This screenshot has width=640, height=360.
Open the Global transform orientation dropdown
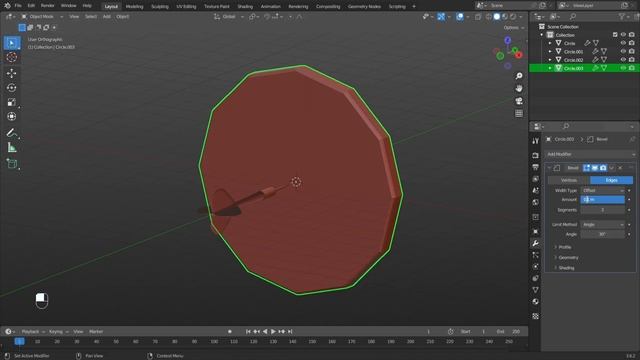click(229, 17)
